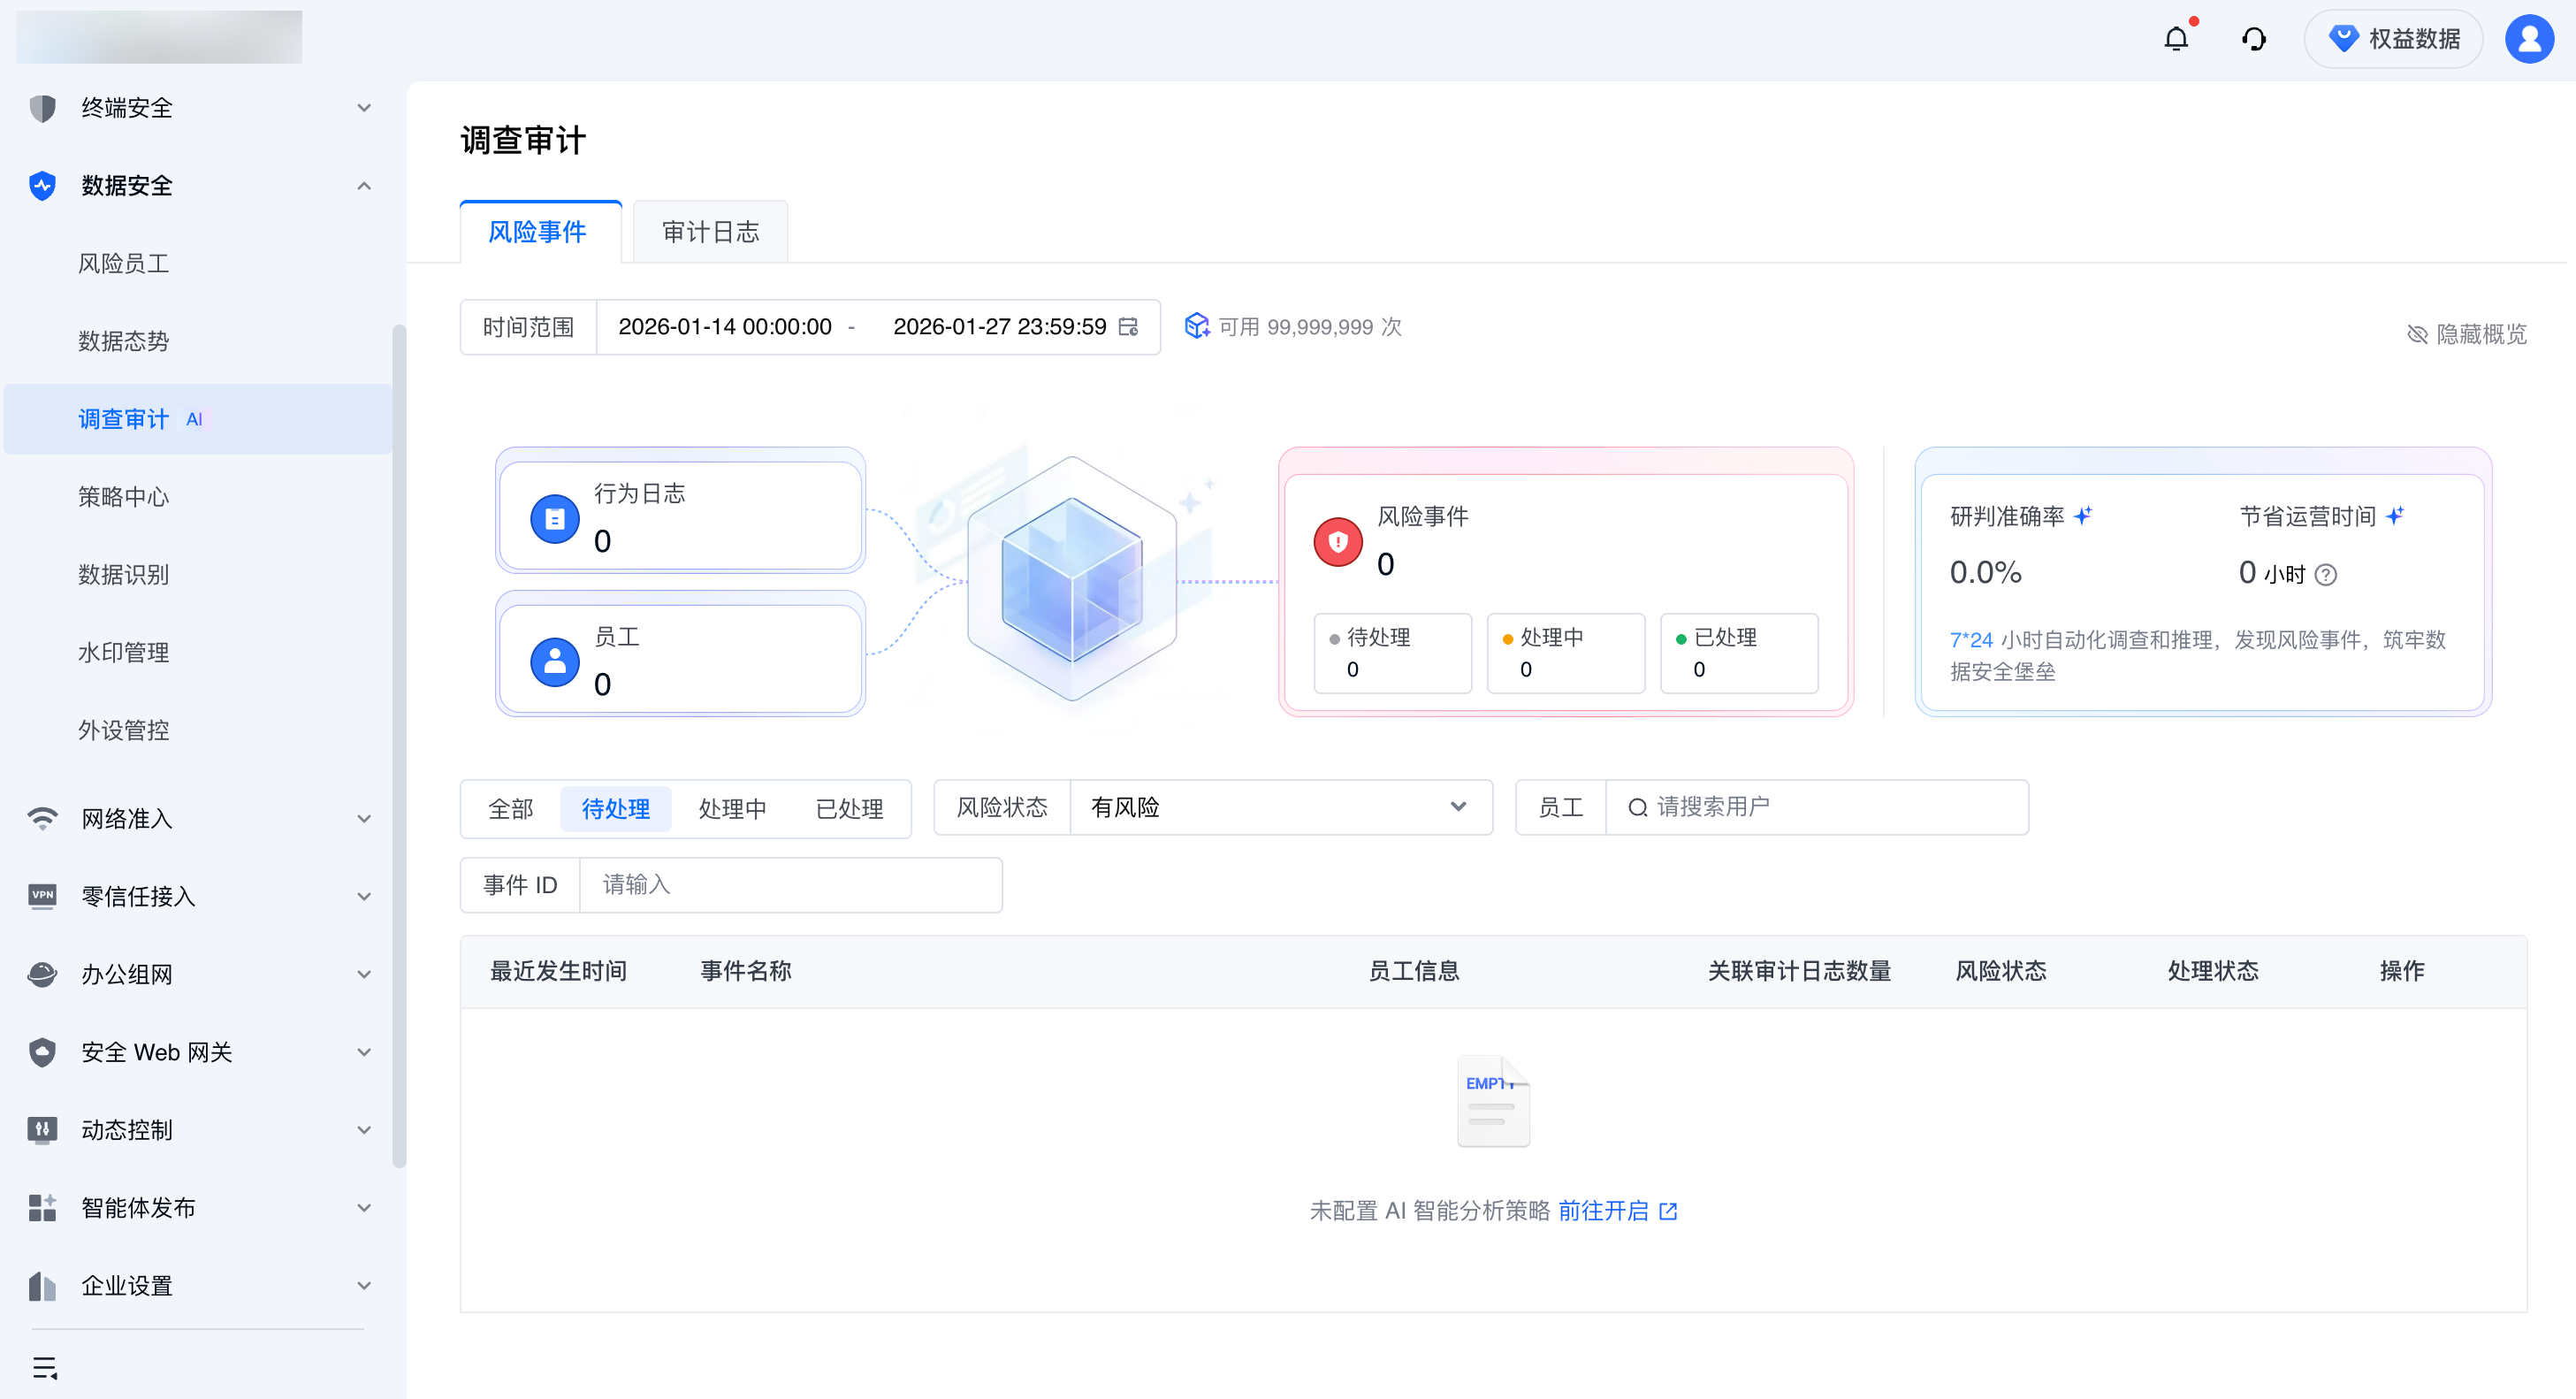Click the 行为日志 document icon
The image size is (2576, 1399).
pos(555,519)
